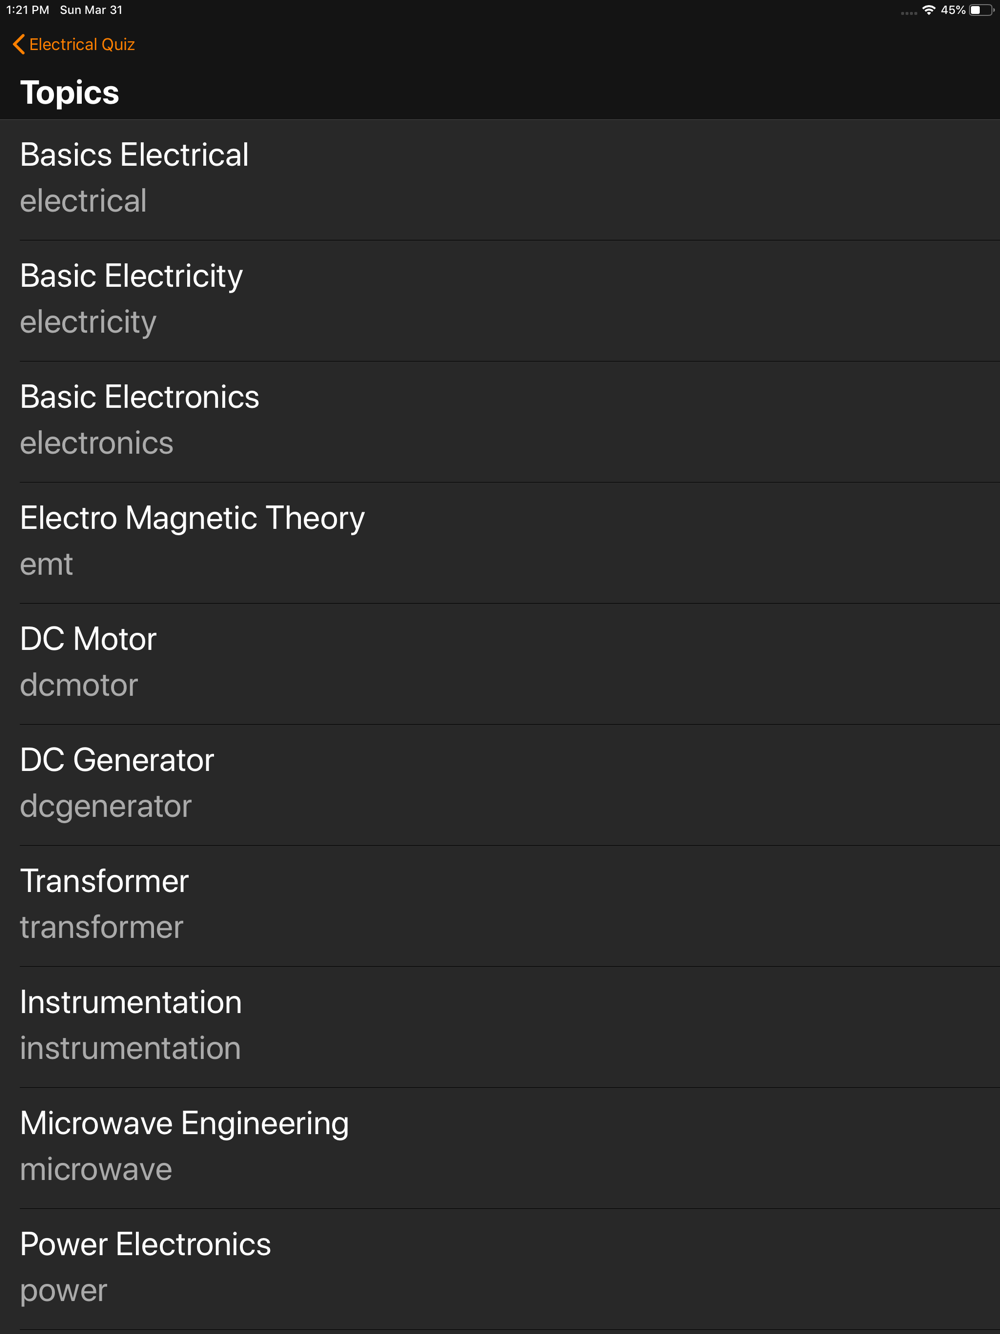The width and height of the screenshot is (1000, 1334).
Task: Tap the orange back chevron icon
Action: click(x=18, y=44)
